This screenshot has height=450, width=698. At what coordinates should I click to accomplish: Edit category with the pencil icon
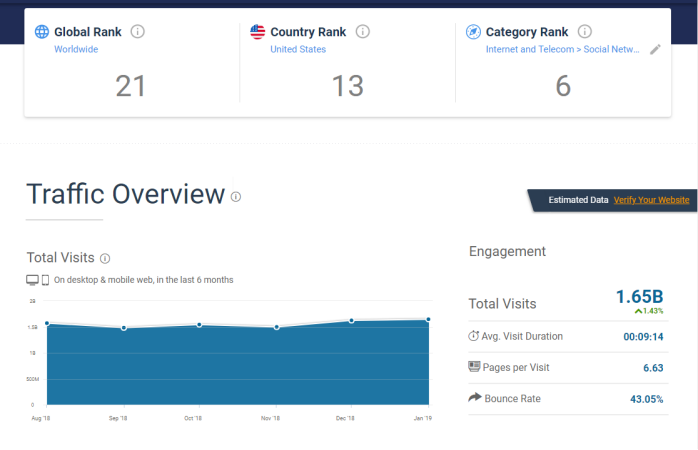655,49
